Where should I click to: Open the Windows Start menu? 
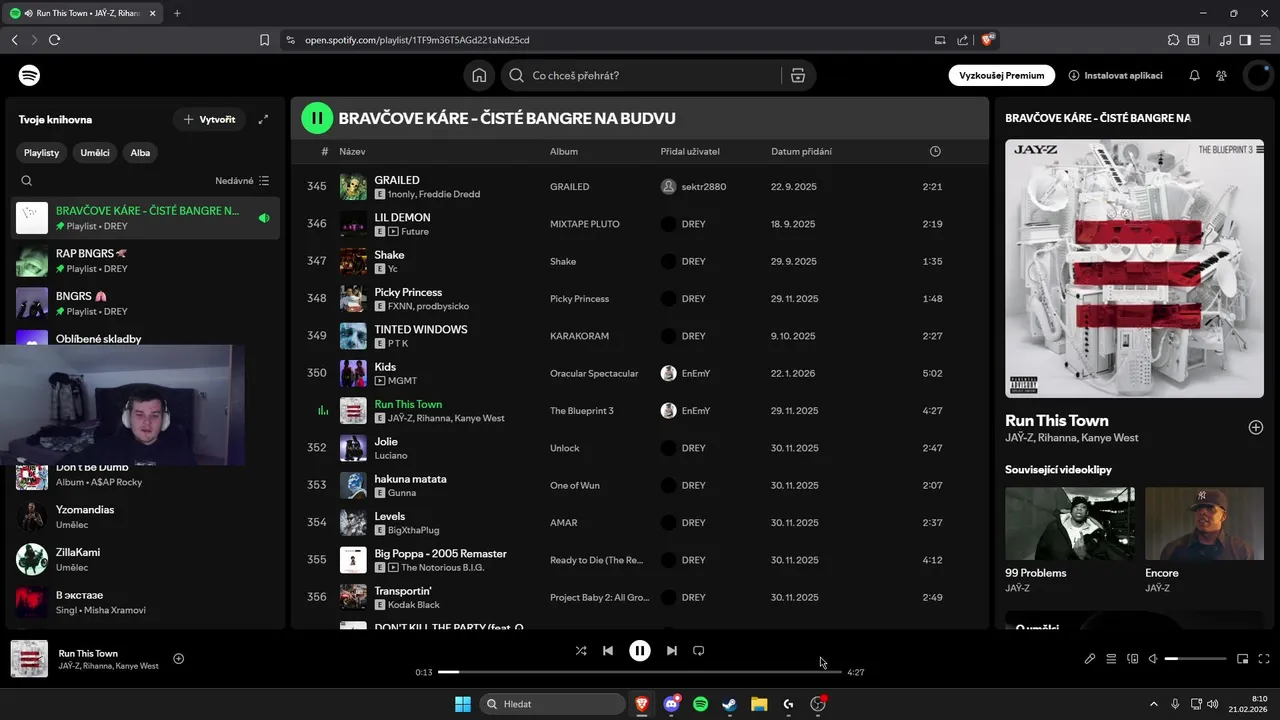tap(463, 704)
